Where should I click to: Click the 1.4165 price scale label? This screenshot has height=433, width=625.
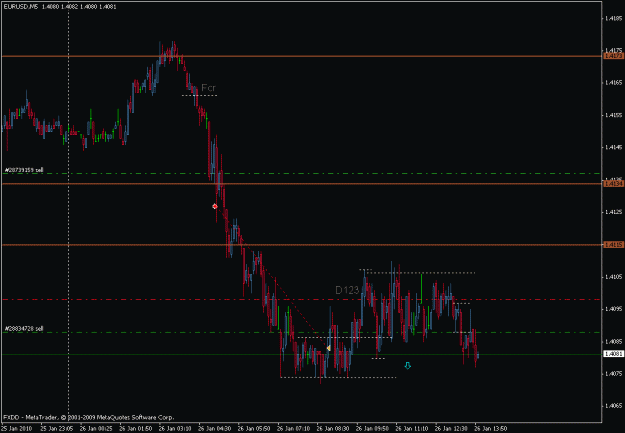[614, 83]
